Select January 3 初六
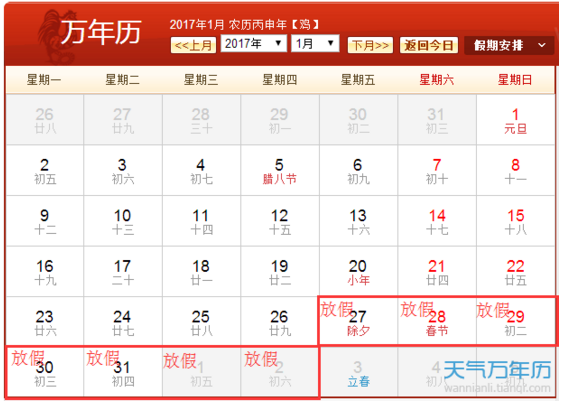 click(123, 171)
